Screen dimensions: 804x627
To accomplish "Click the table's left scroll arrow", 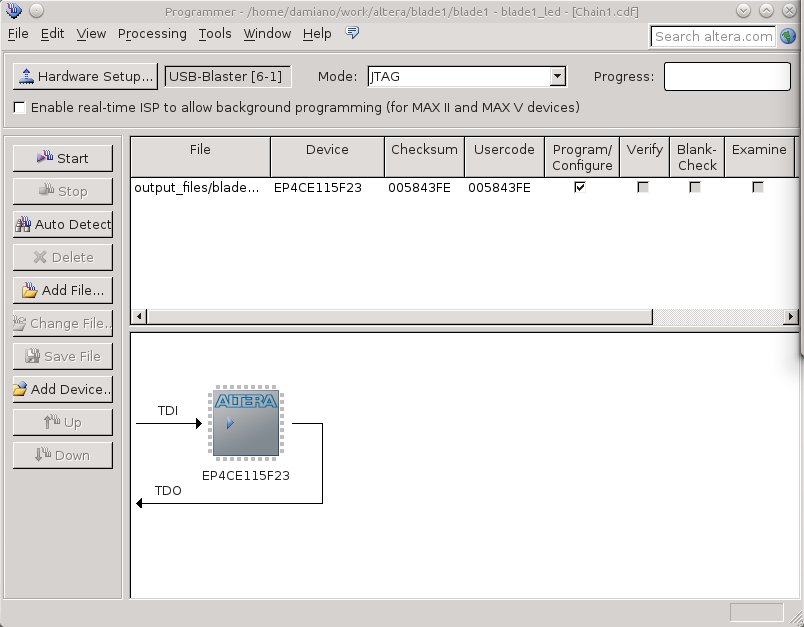I will [x=139, y=317].
